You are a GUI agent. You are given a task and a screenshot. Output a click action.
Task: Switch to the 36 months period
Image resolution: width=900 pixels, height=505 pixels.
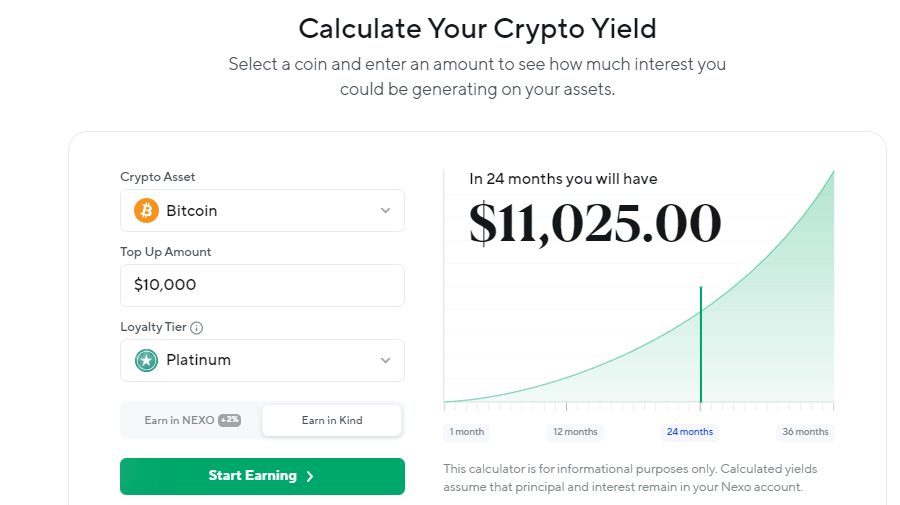pos(805,432)
